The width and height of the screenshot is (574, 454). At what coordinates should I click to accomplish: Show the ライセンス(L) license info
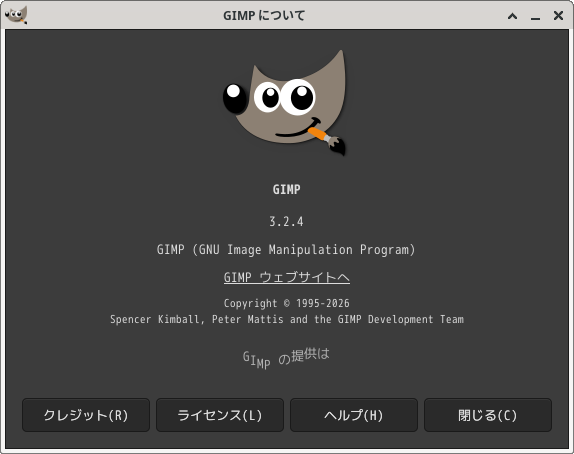tap(220, 415)
